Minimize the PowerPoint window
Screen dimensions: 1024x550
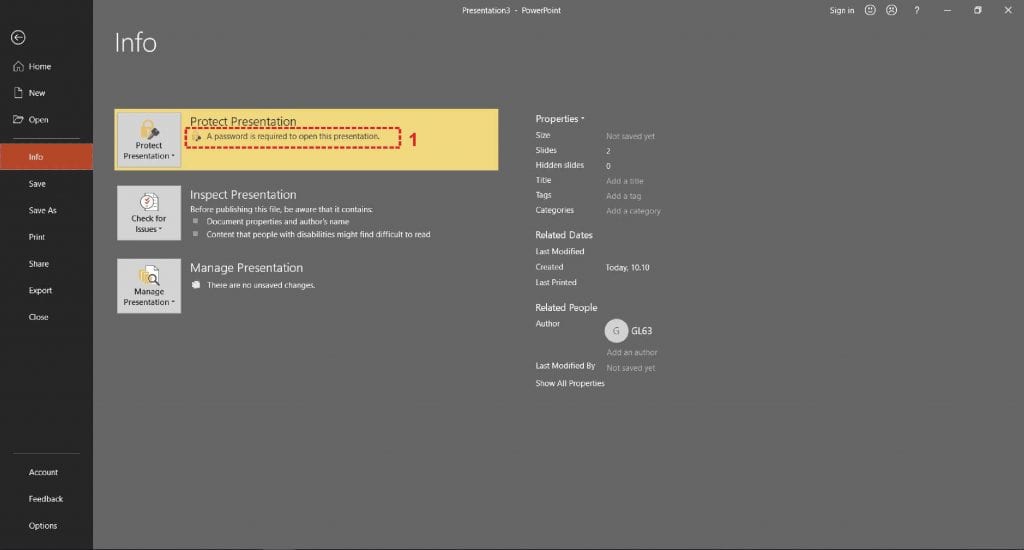click(x=947, y=10)
